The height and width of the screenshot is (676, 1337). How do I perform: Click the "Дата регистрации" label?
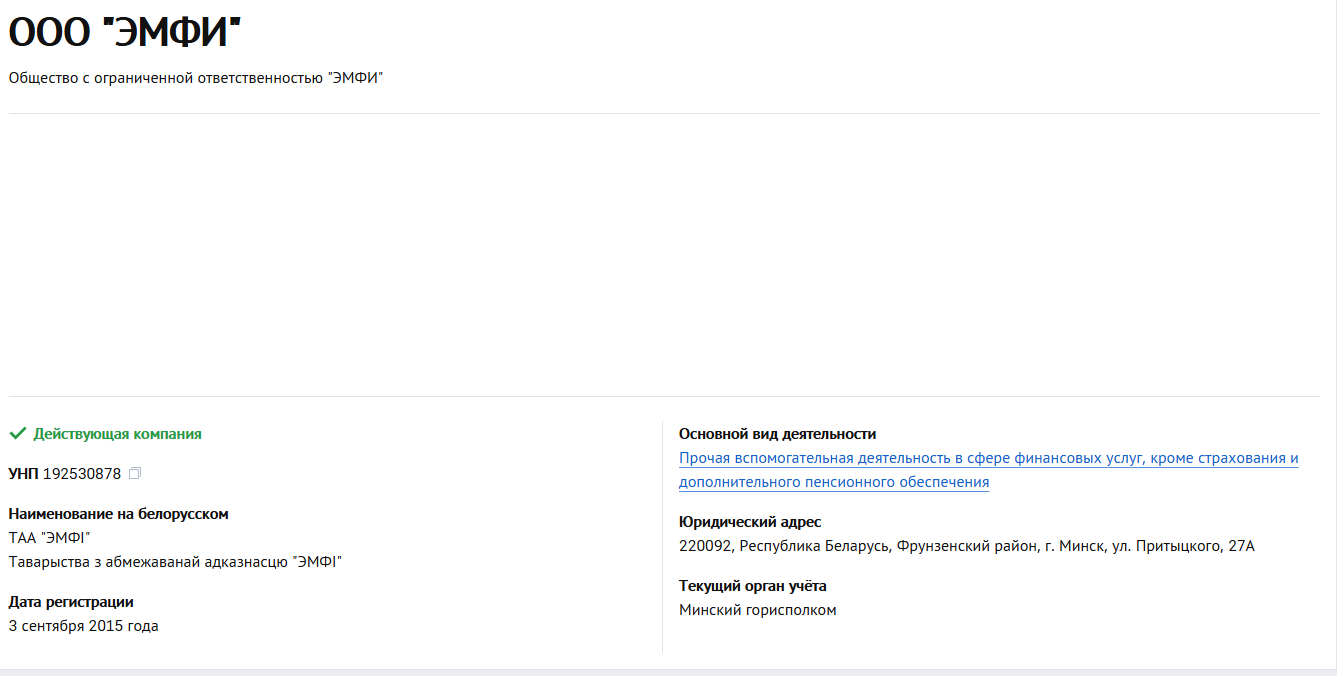pos(71,602)
